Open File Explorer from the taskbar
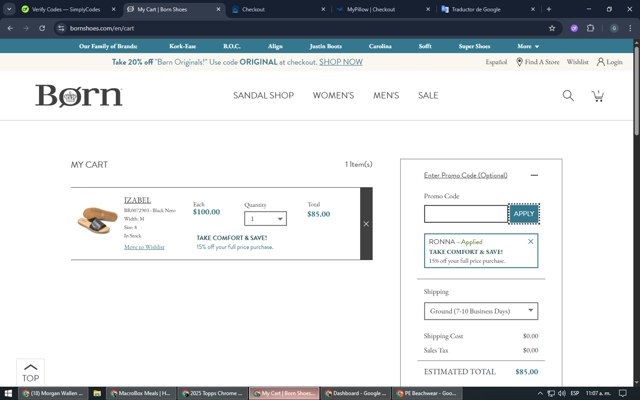The height and width of the screenshot is (400, 640). (97, 393)
